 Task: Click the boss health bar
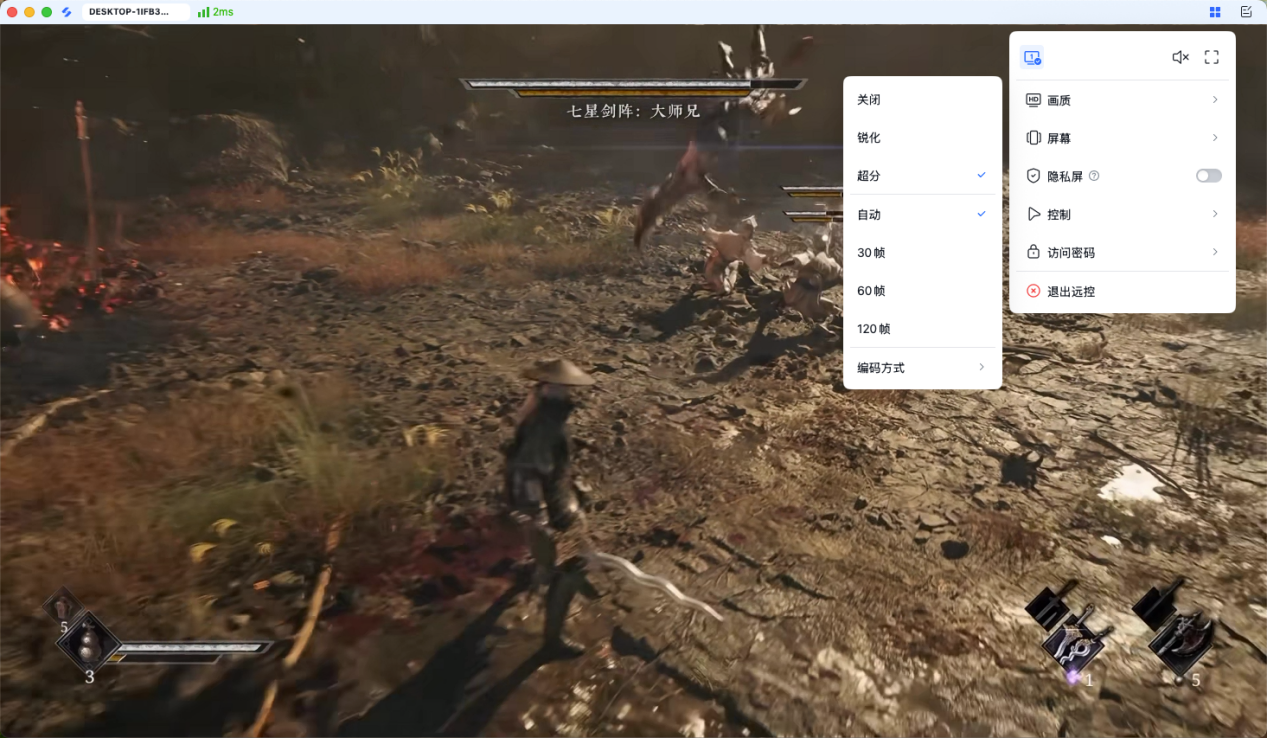click(634, 86)
